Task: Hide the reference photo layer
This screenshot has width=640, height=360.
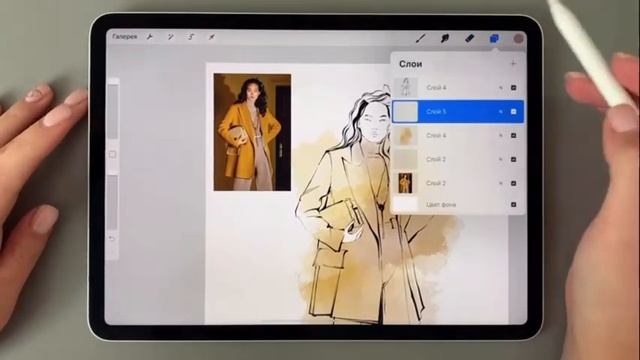Action: coord(513,183)
